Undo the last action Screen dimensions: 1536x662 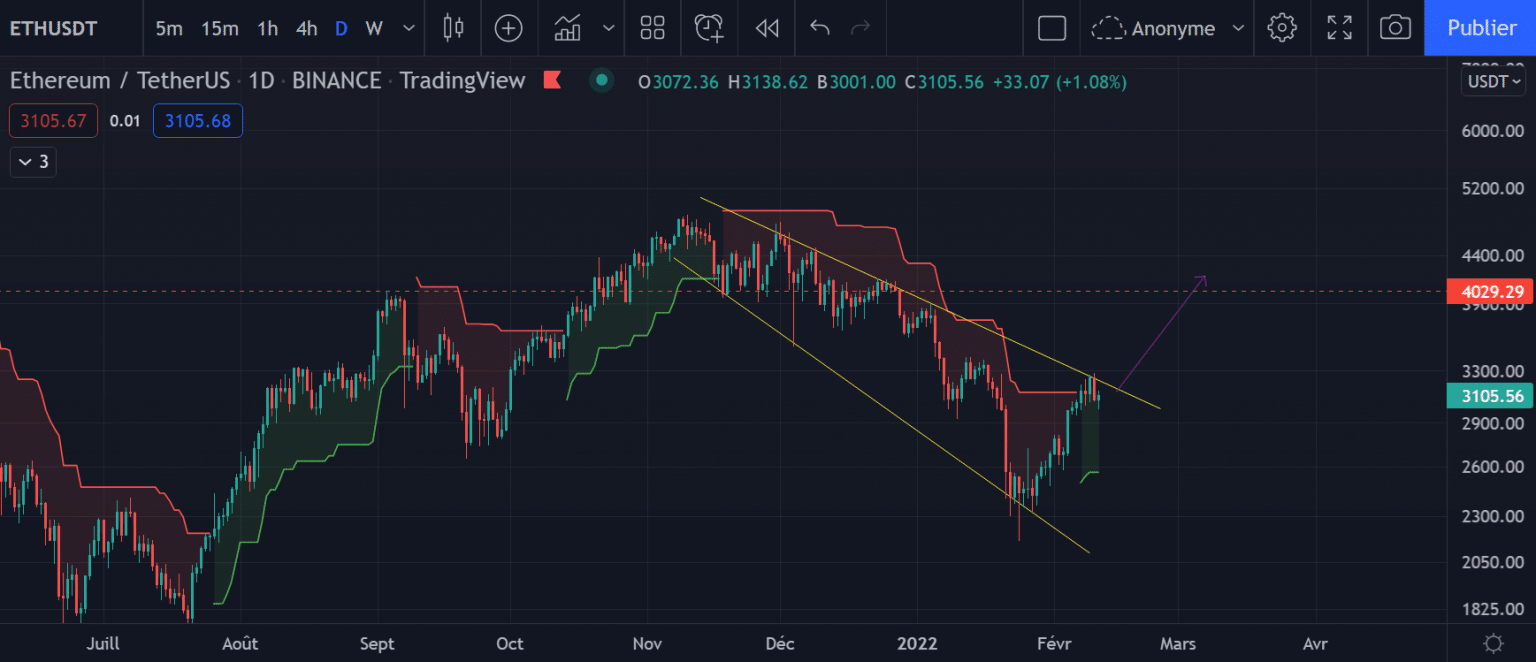point(820,28)
